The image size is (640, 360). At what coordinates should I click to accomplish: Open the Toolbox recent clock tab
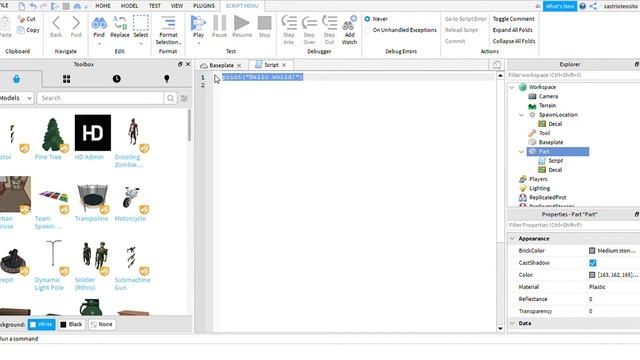(117, 79)
